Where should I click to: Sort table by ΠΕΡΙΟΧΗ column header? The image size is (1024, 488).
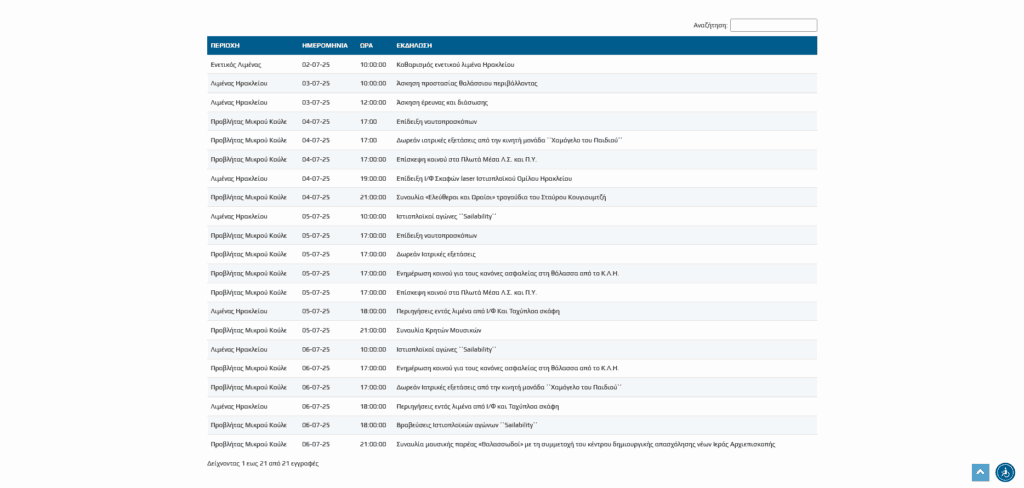(225, 45)
